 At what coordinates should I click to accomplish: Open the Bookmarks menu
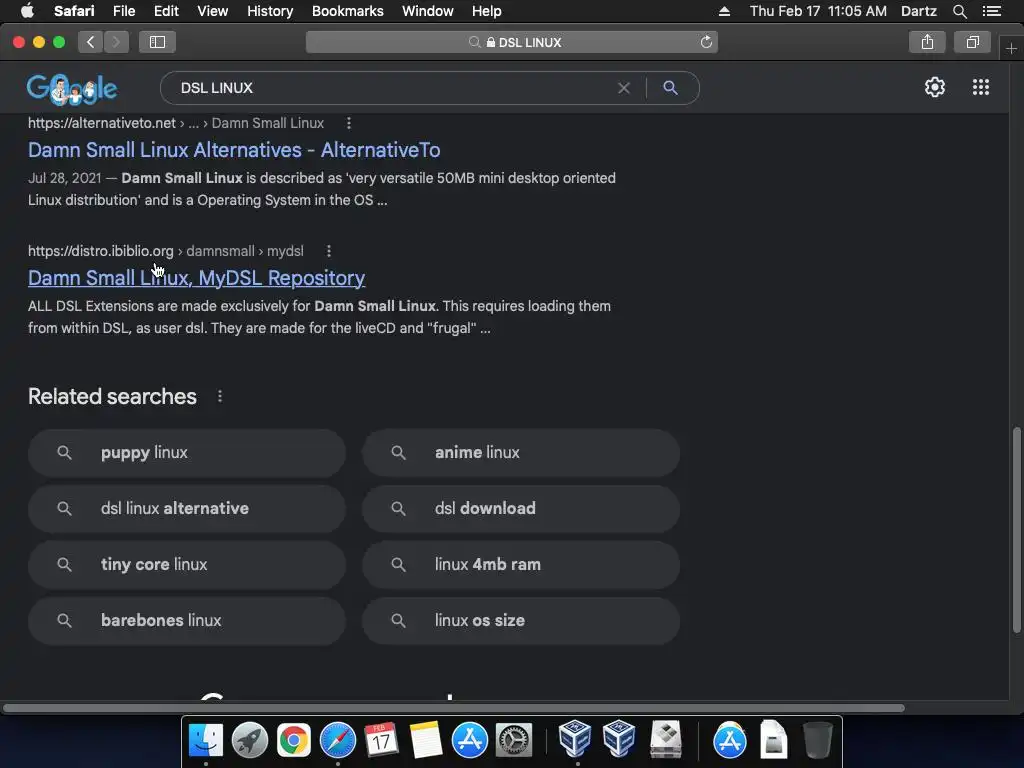(347, 11)
